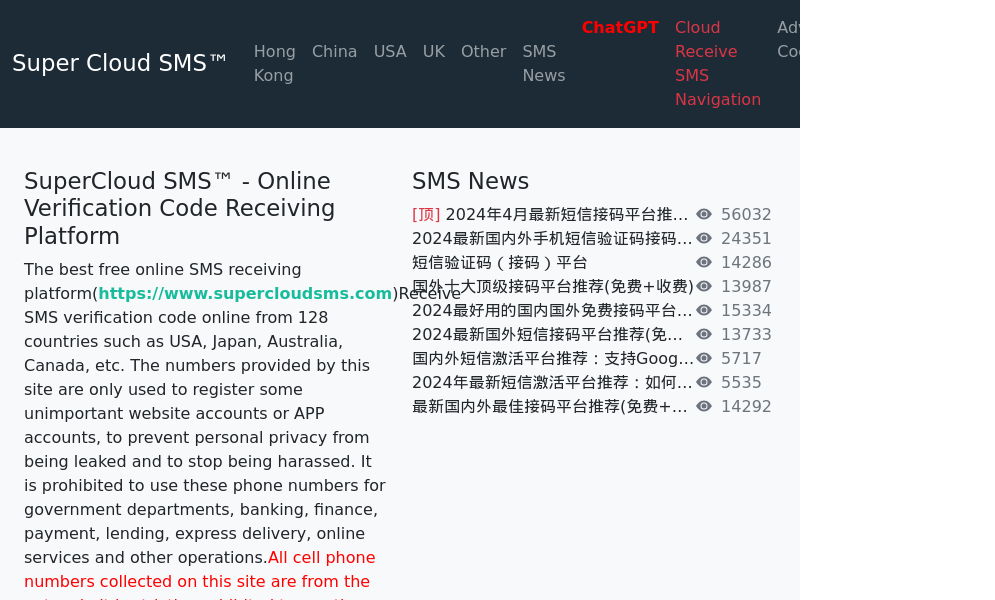
Task: Click the red ChatGPT nav link
Action: coord(620,27)
